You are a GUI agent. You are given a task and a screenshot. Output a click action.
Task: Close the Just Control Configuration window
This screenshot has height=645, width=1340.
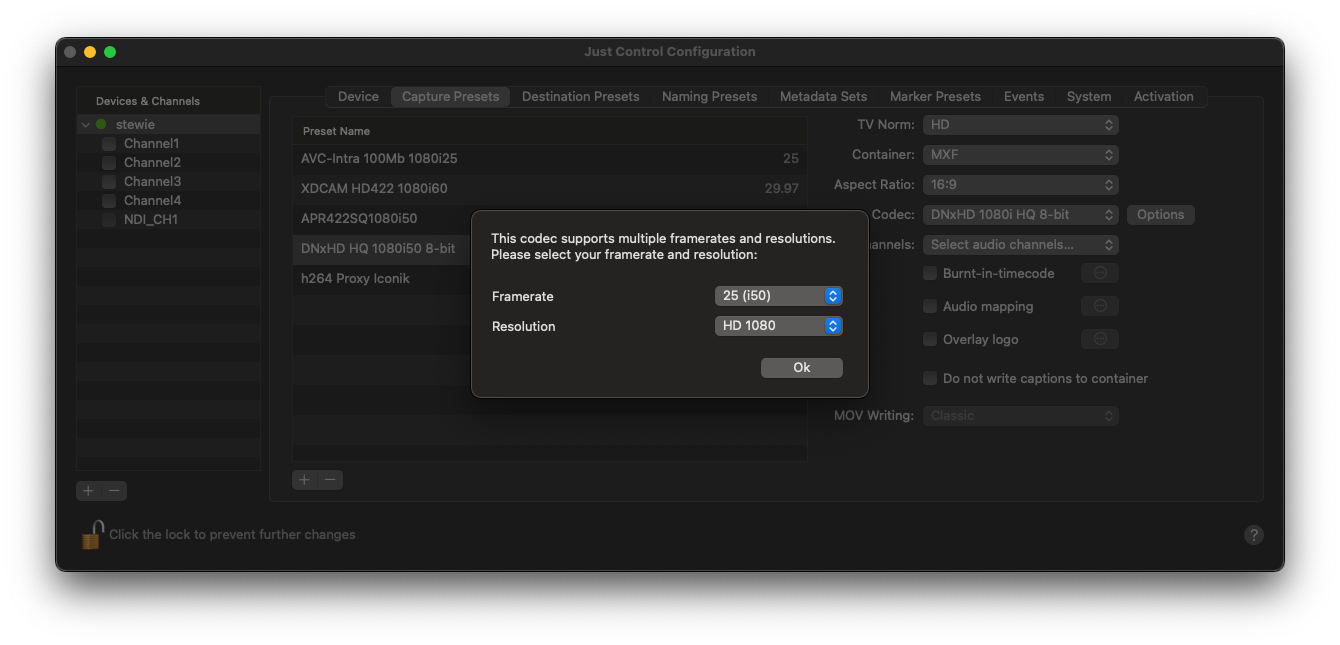[x=70, y=52]
